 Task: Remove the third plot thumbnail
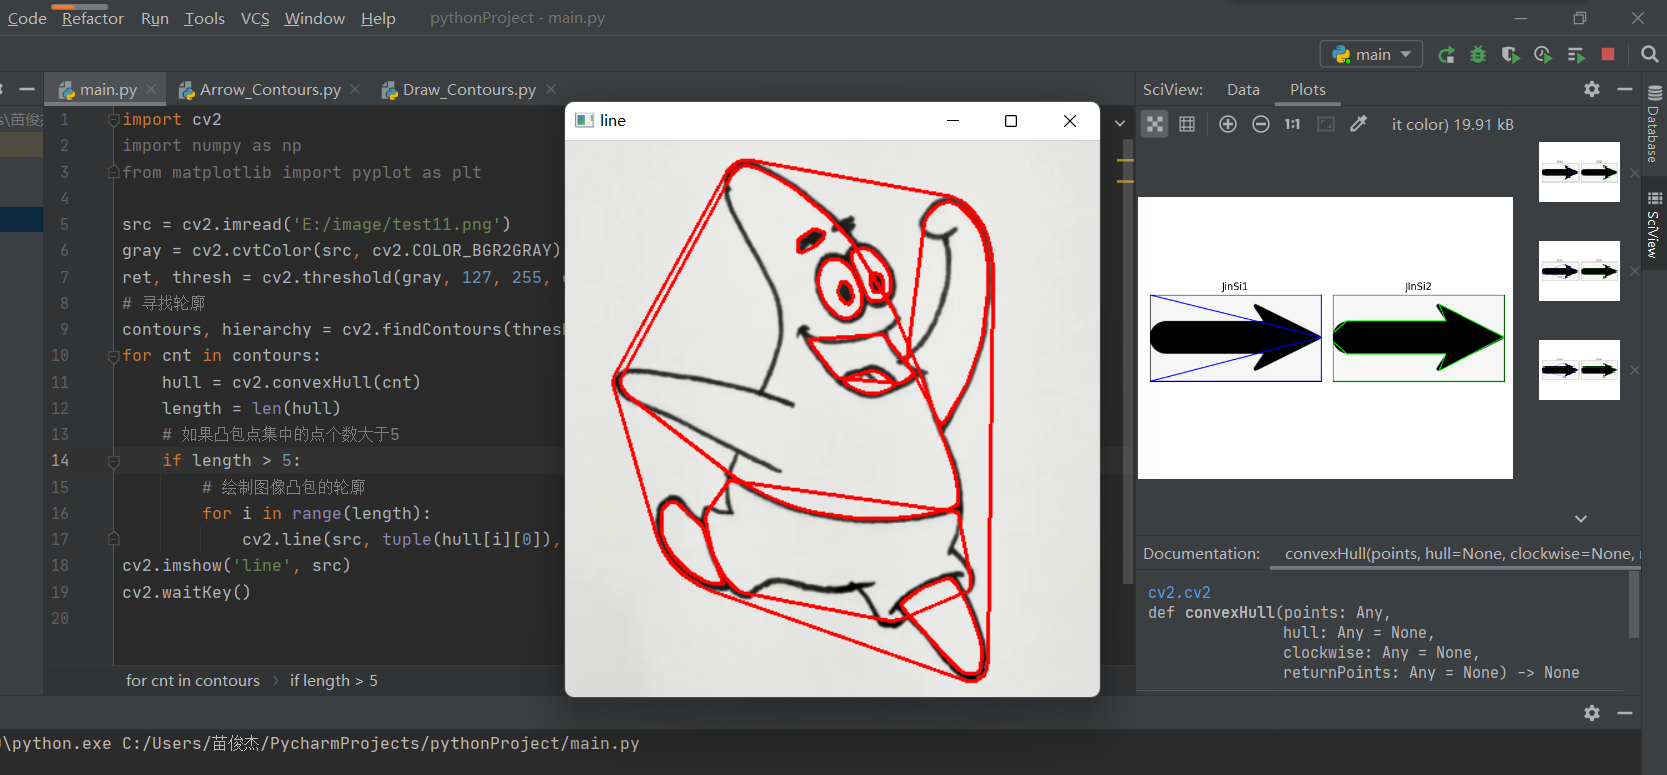(x=1635, y=370)
